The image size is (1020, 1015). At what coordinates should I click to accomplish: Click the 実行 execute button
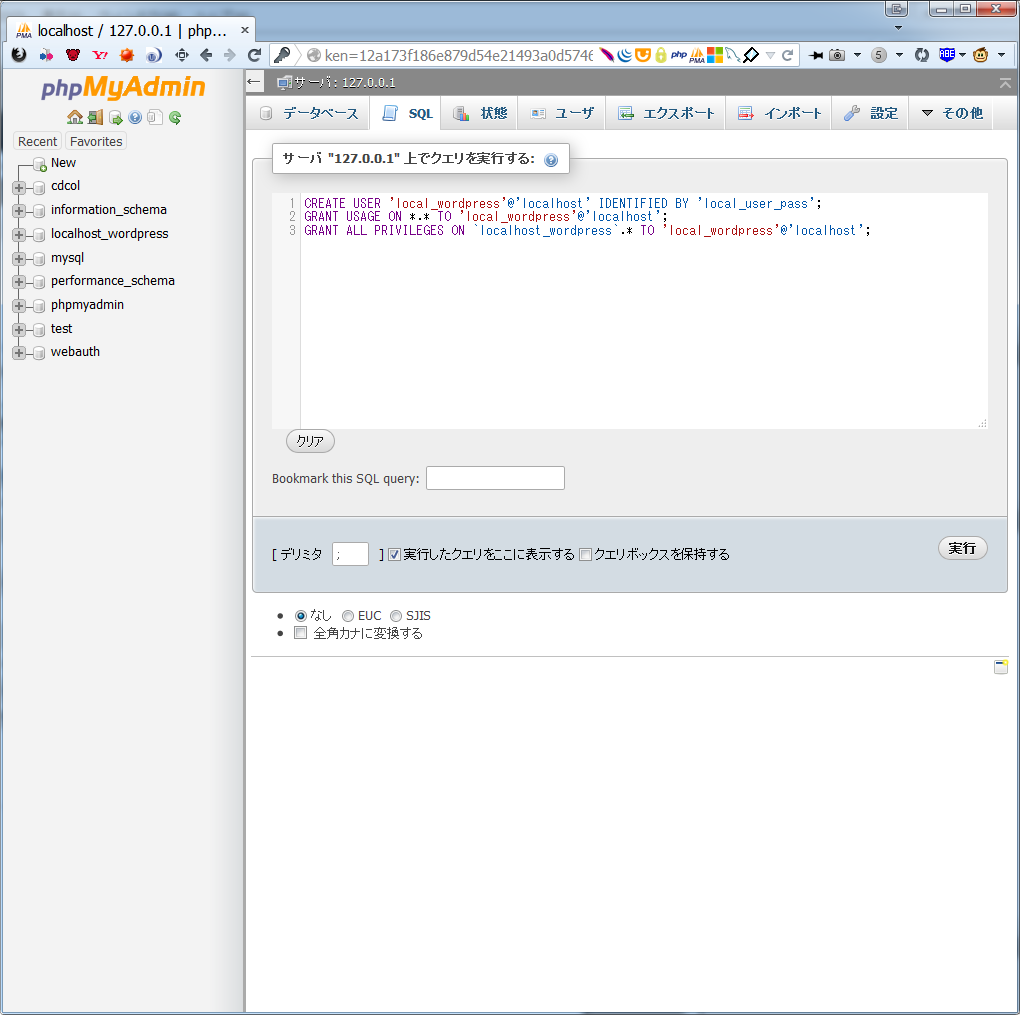coord(962,548)
